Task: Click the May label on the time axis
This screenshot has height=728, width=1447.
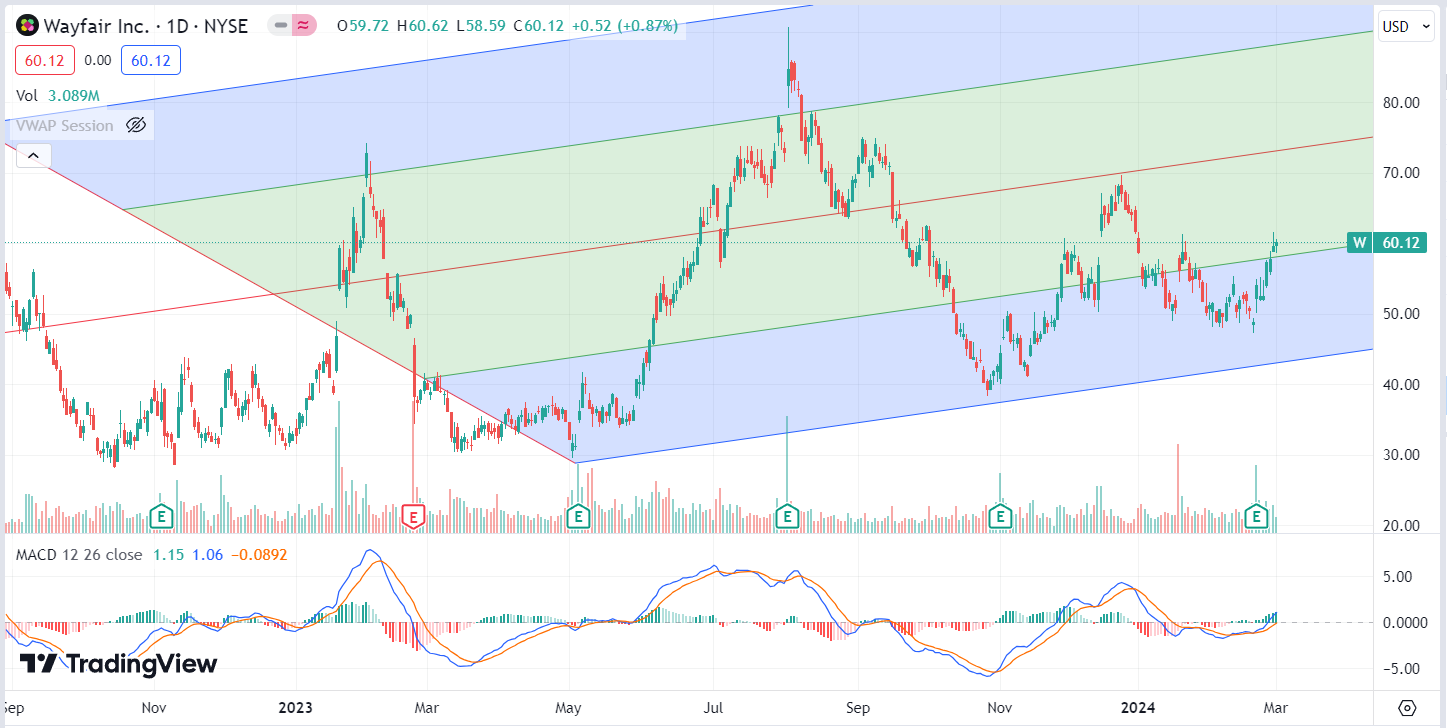Action: [x=569, y=708]
